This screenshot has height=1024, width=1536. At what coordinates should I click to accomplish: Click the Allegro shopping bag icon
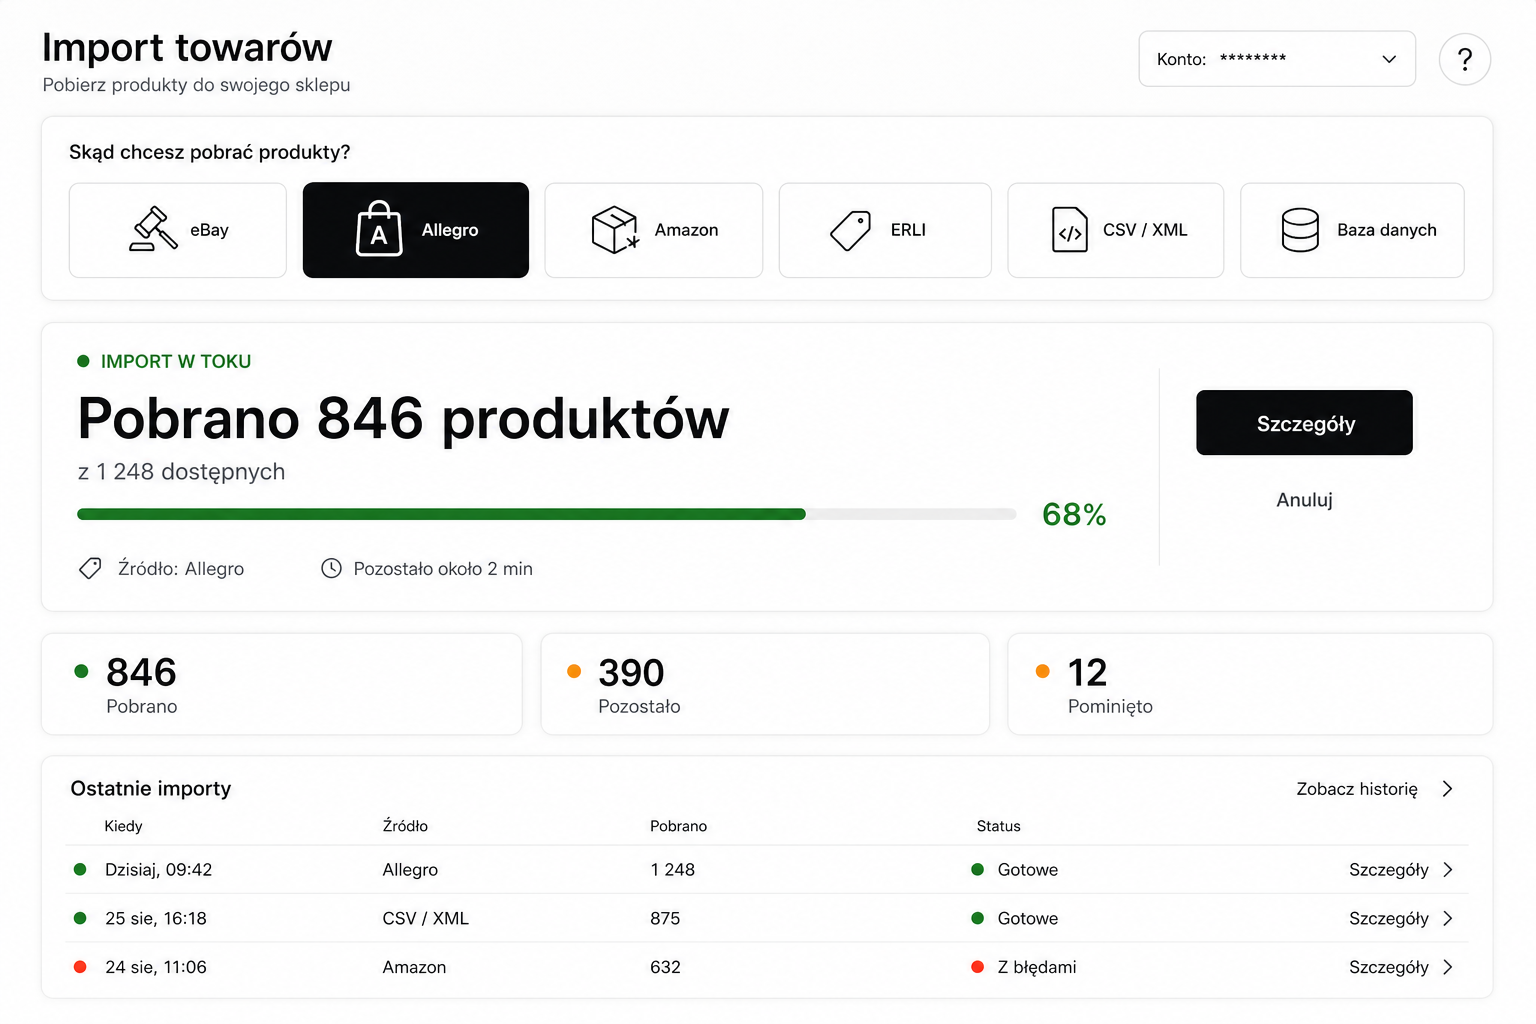pos(379,229)
